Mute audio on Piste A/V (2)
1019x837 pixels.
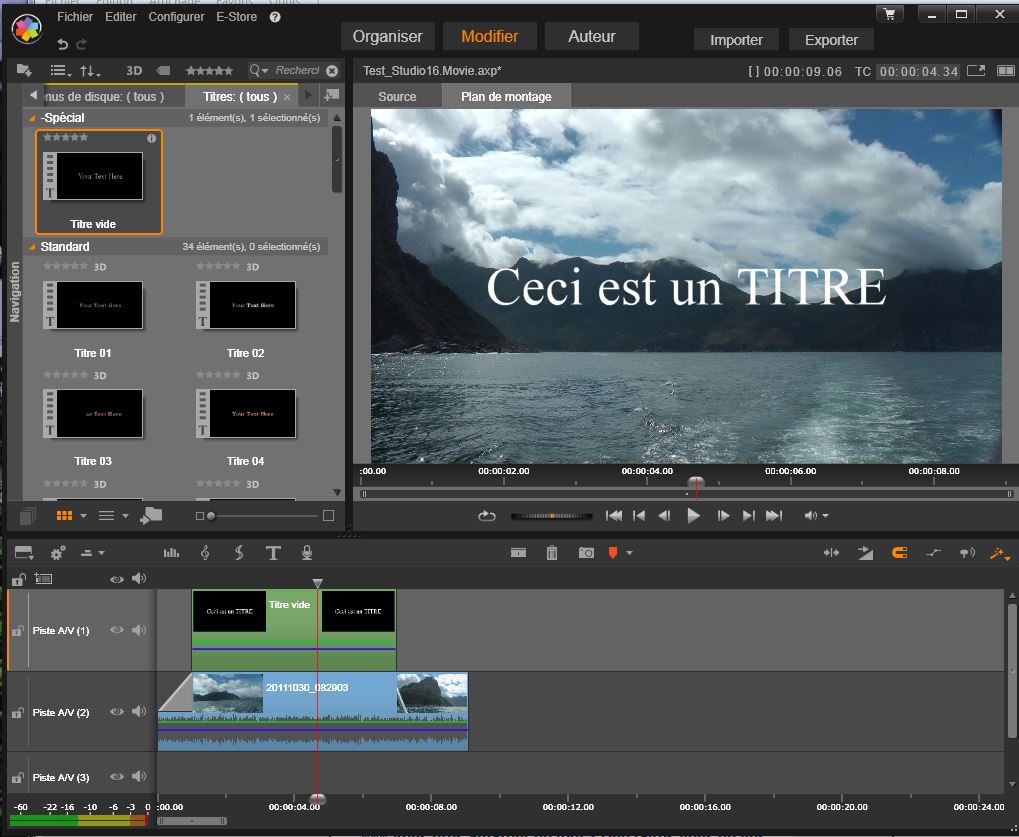pos(139,712)
